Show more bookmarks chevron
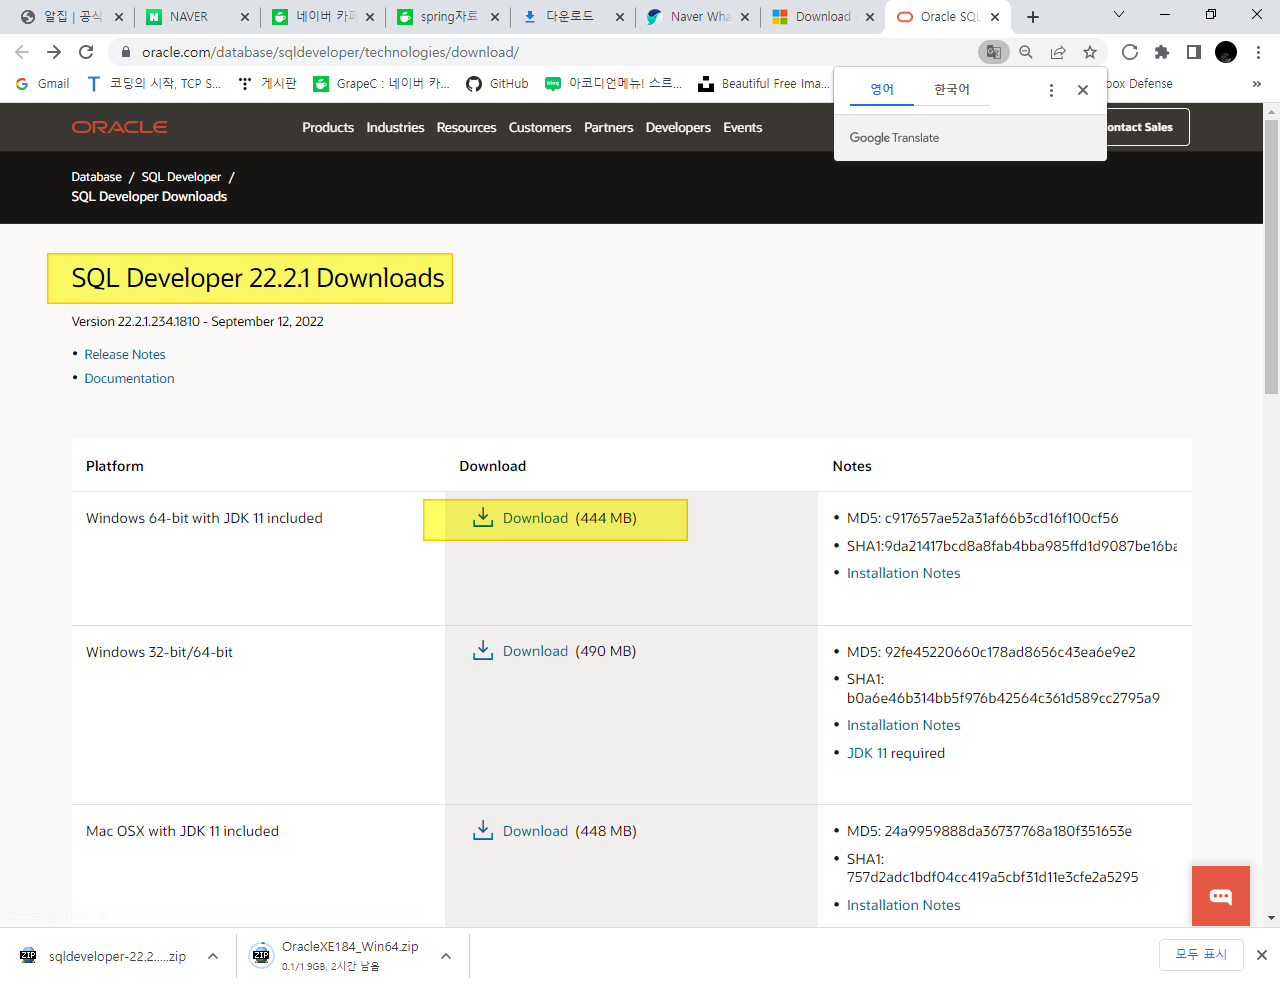Viewport: 1280px width, 984px height. click(x=1256, y=84)
